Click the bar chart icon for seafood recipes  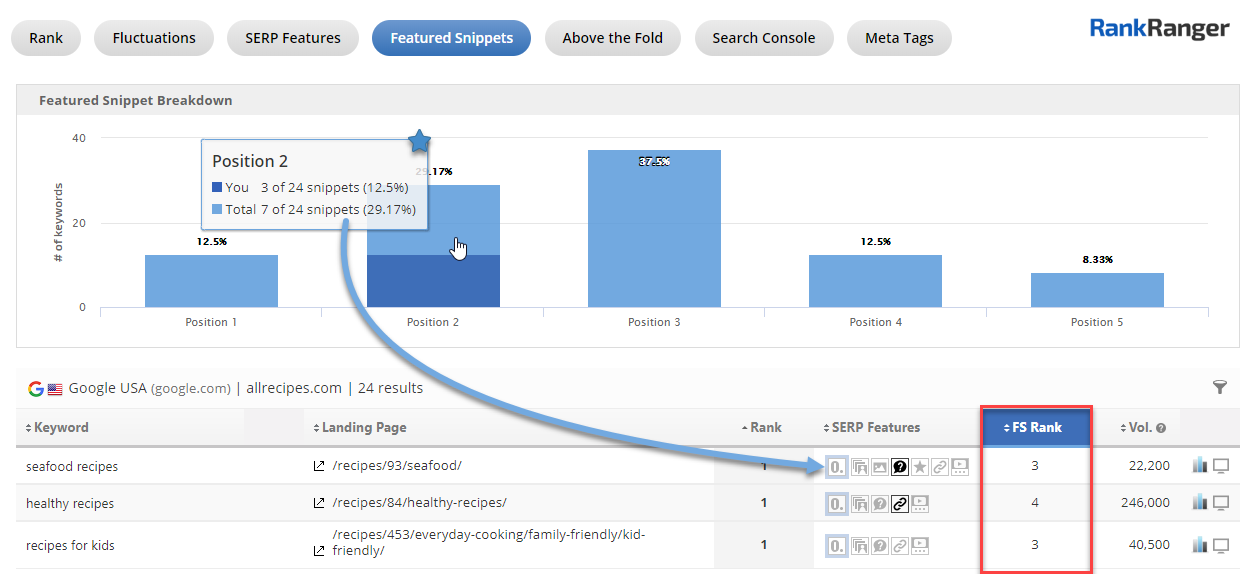1200,465
